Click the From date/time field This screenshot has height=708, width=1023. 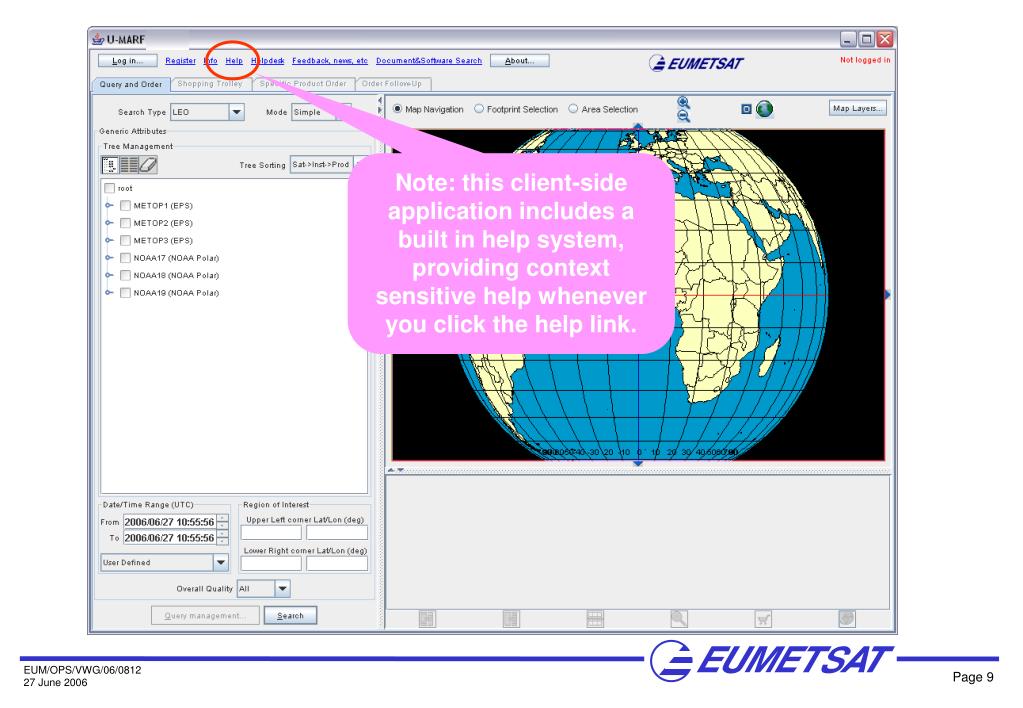point(170,522)
